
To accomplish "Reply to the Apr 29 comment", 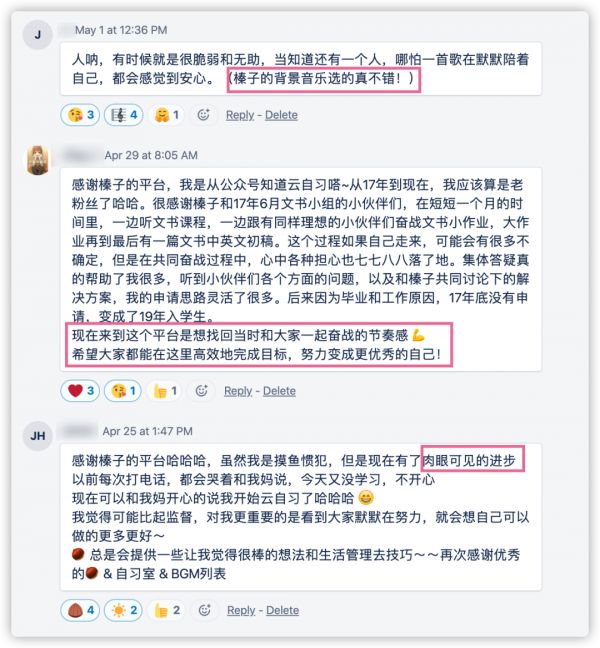I will coord(238,391).
